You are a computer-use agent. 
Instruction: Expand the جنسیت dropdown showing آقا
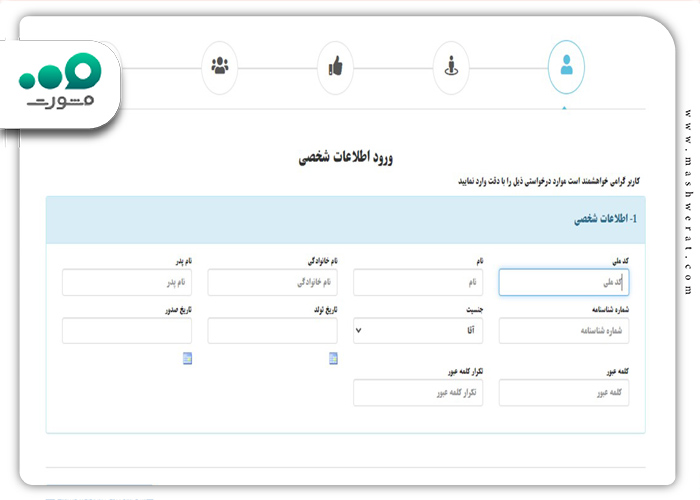(418, 331)
